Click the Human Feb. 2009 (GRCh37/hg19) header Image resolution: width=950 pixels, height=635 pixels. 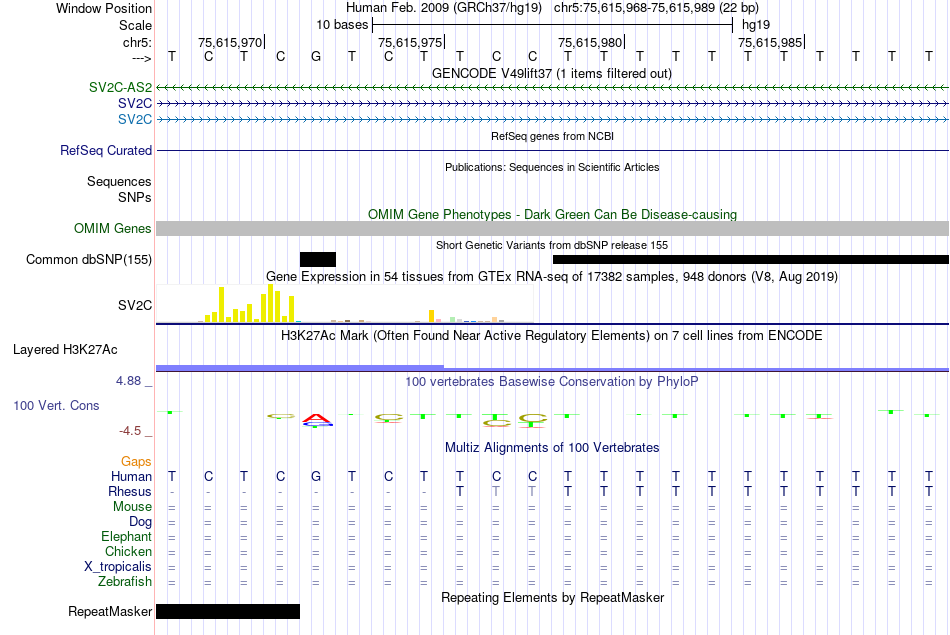[445, 8]
